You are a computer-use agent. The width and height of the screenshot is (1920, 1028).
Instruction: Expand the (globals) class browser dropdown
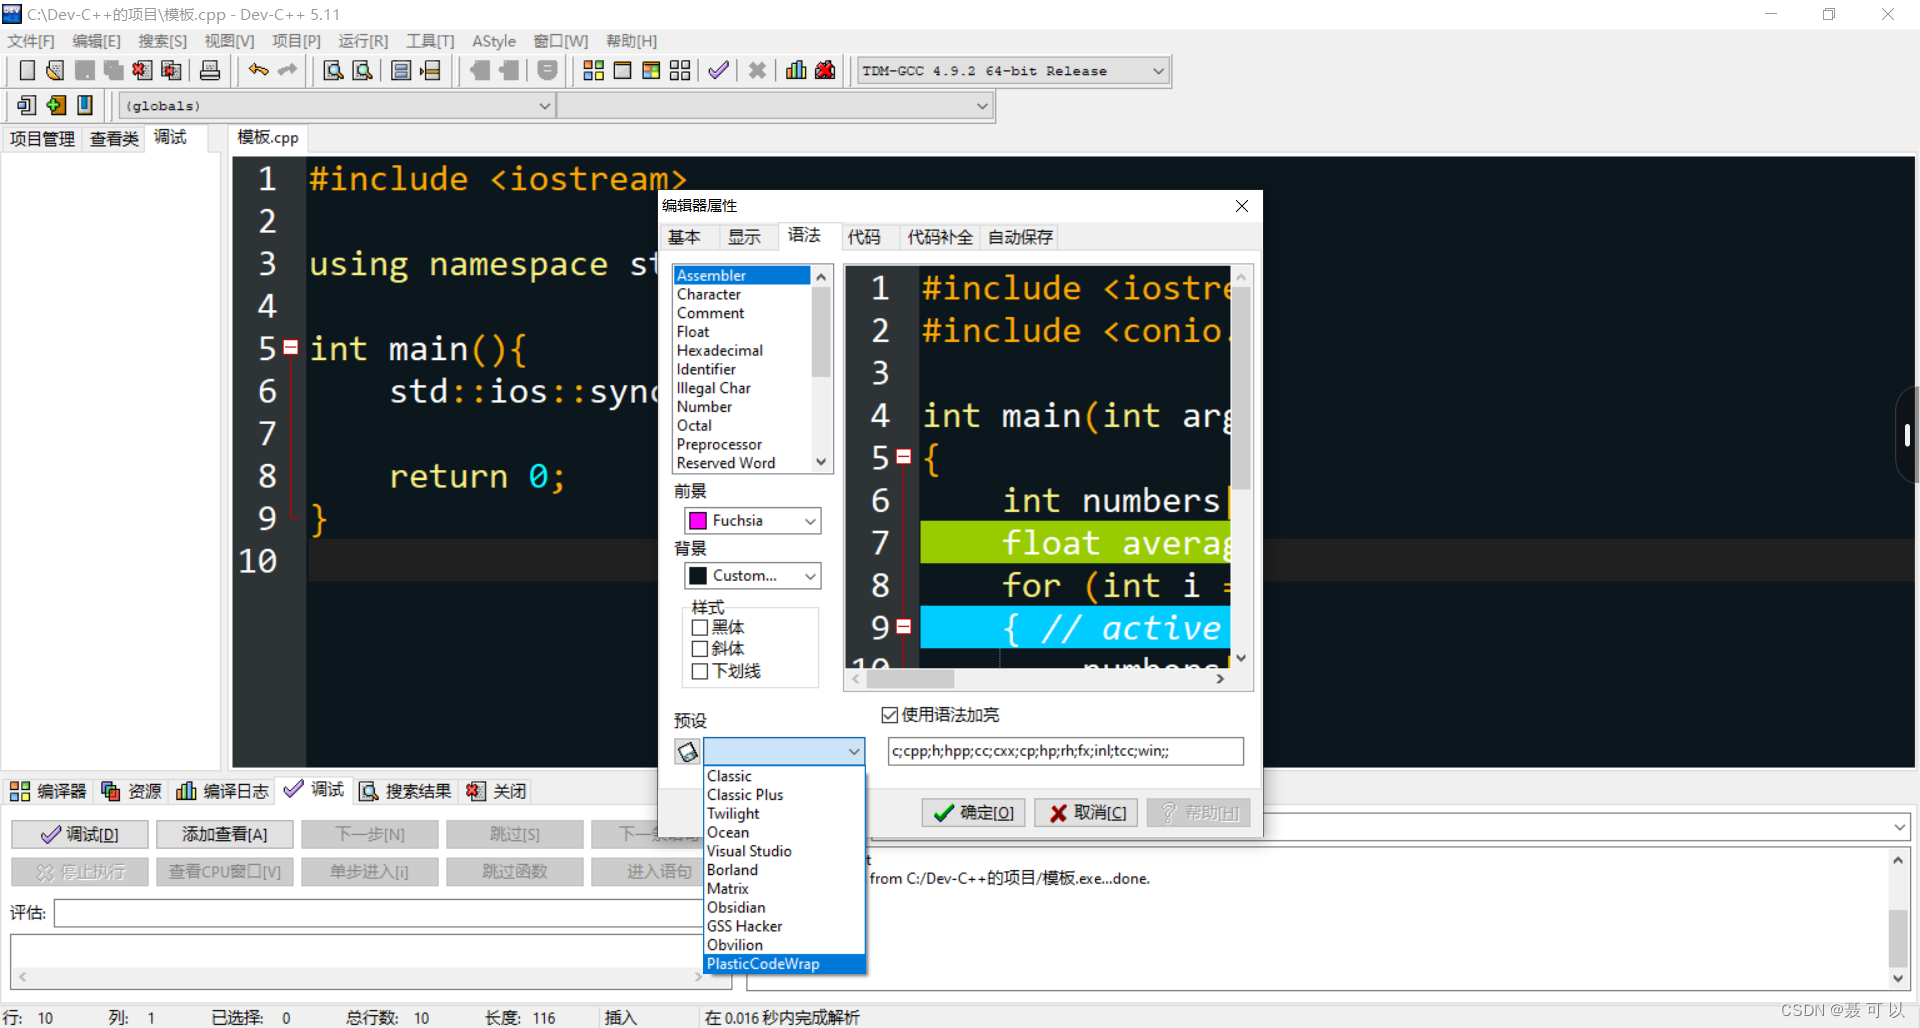point(543,105)
